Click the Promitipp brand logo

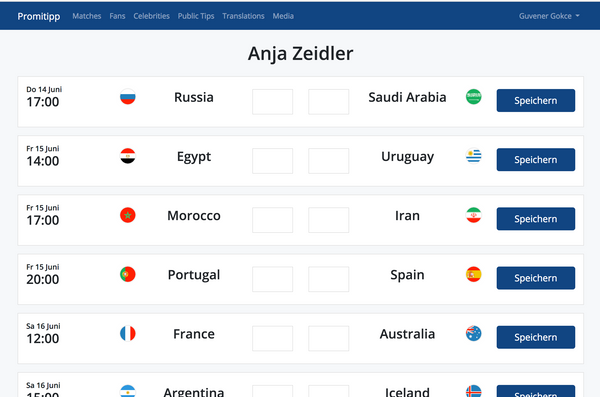pos(39,16)
